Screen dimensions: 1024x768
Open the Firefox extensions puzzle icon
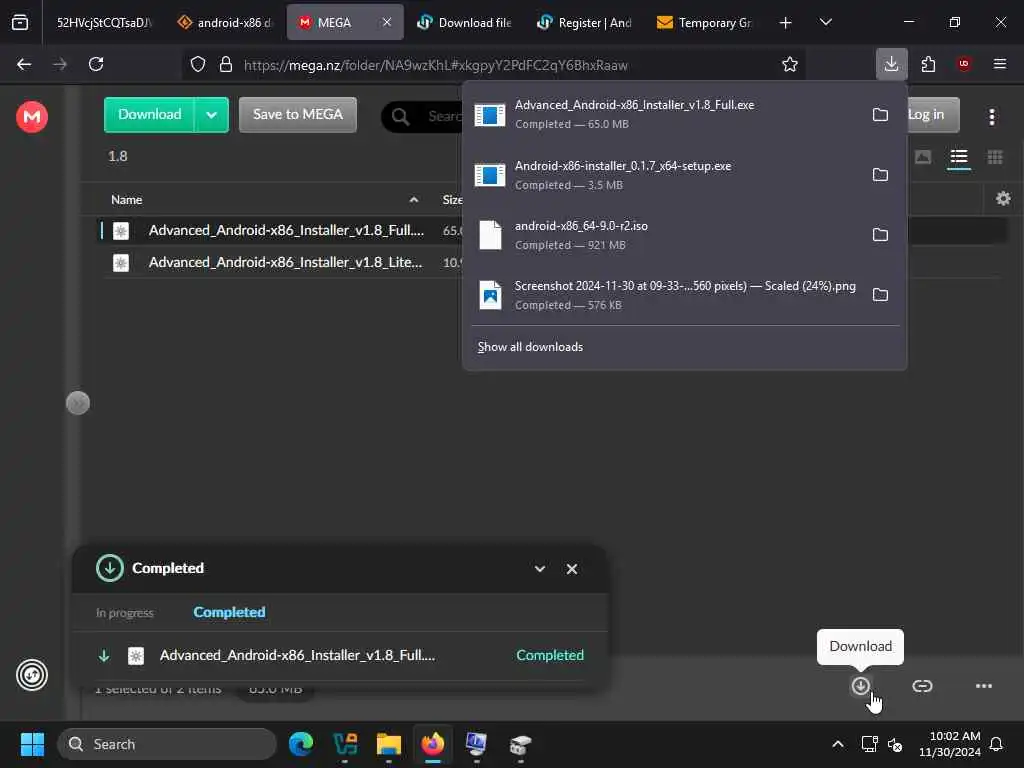(928, 64)
